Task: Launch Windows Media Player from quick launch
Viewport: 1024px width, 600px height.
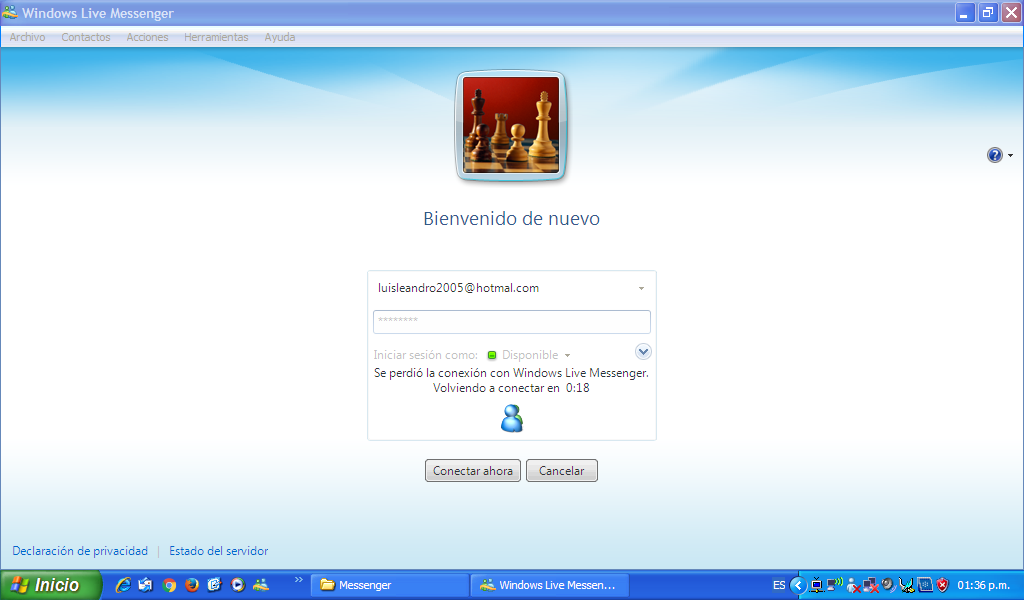Action: coord(238,585)
